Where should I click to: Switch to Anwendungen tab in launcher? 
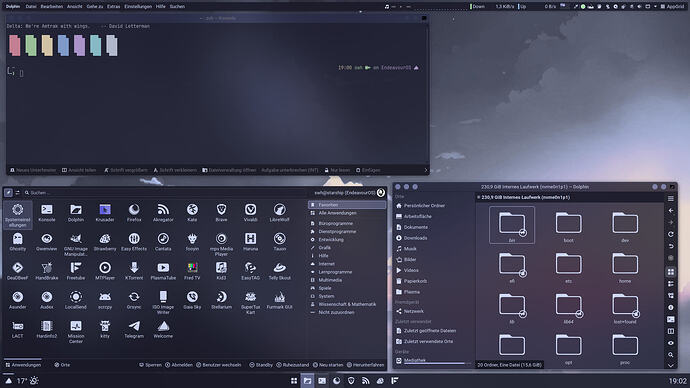23,365
